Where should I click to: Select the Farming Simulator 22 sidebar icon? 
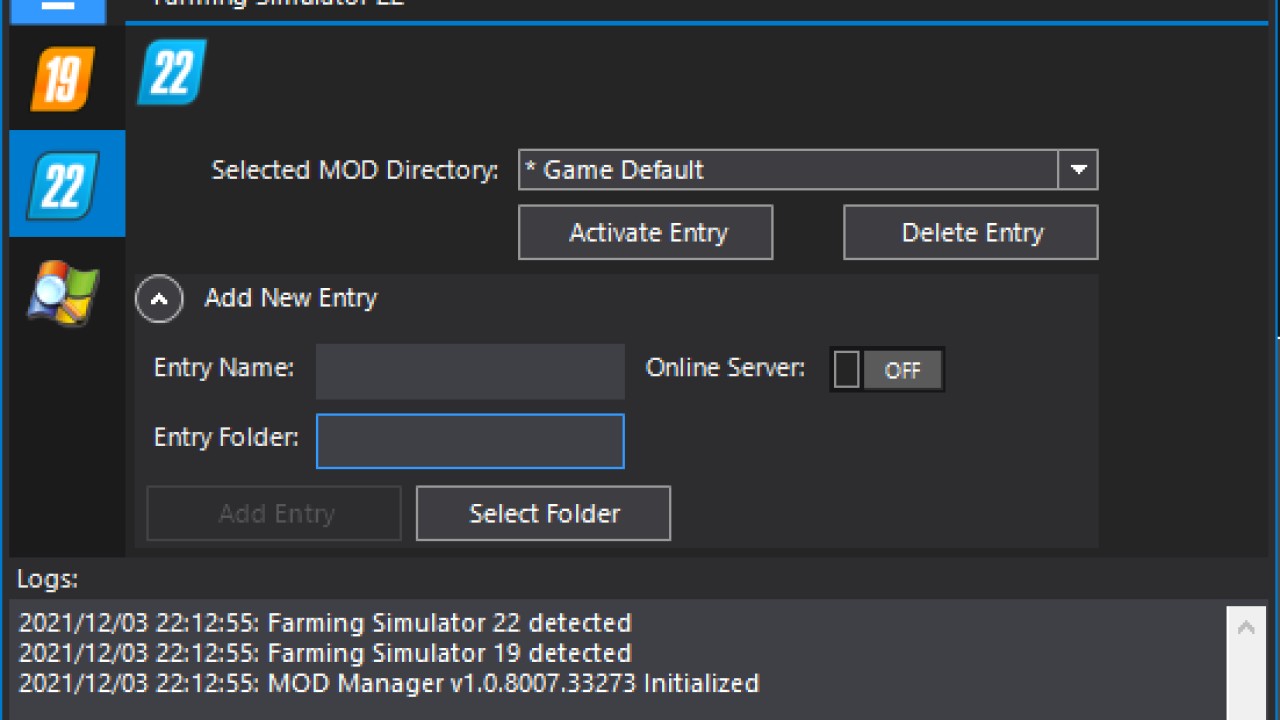(x=67, y=184)
